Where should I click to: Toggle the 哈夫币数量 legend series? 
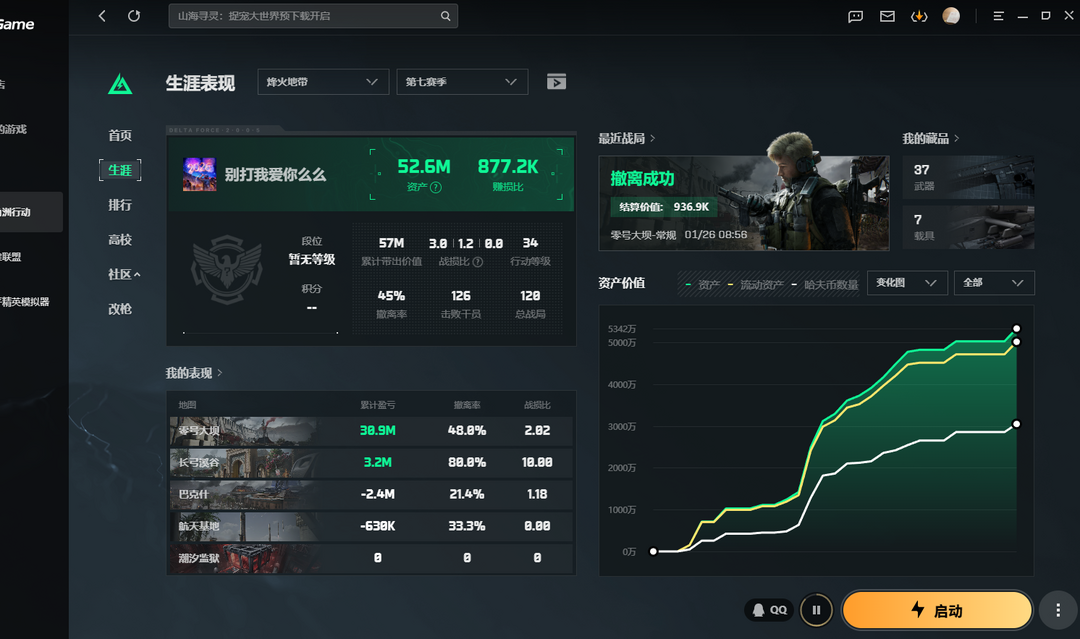click(825, 285)
